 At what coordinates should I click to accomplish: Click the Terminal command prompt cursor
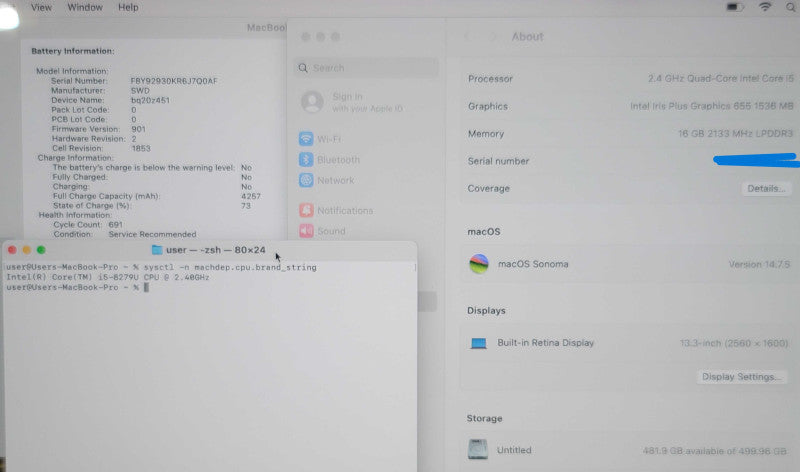pos(146,287)
